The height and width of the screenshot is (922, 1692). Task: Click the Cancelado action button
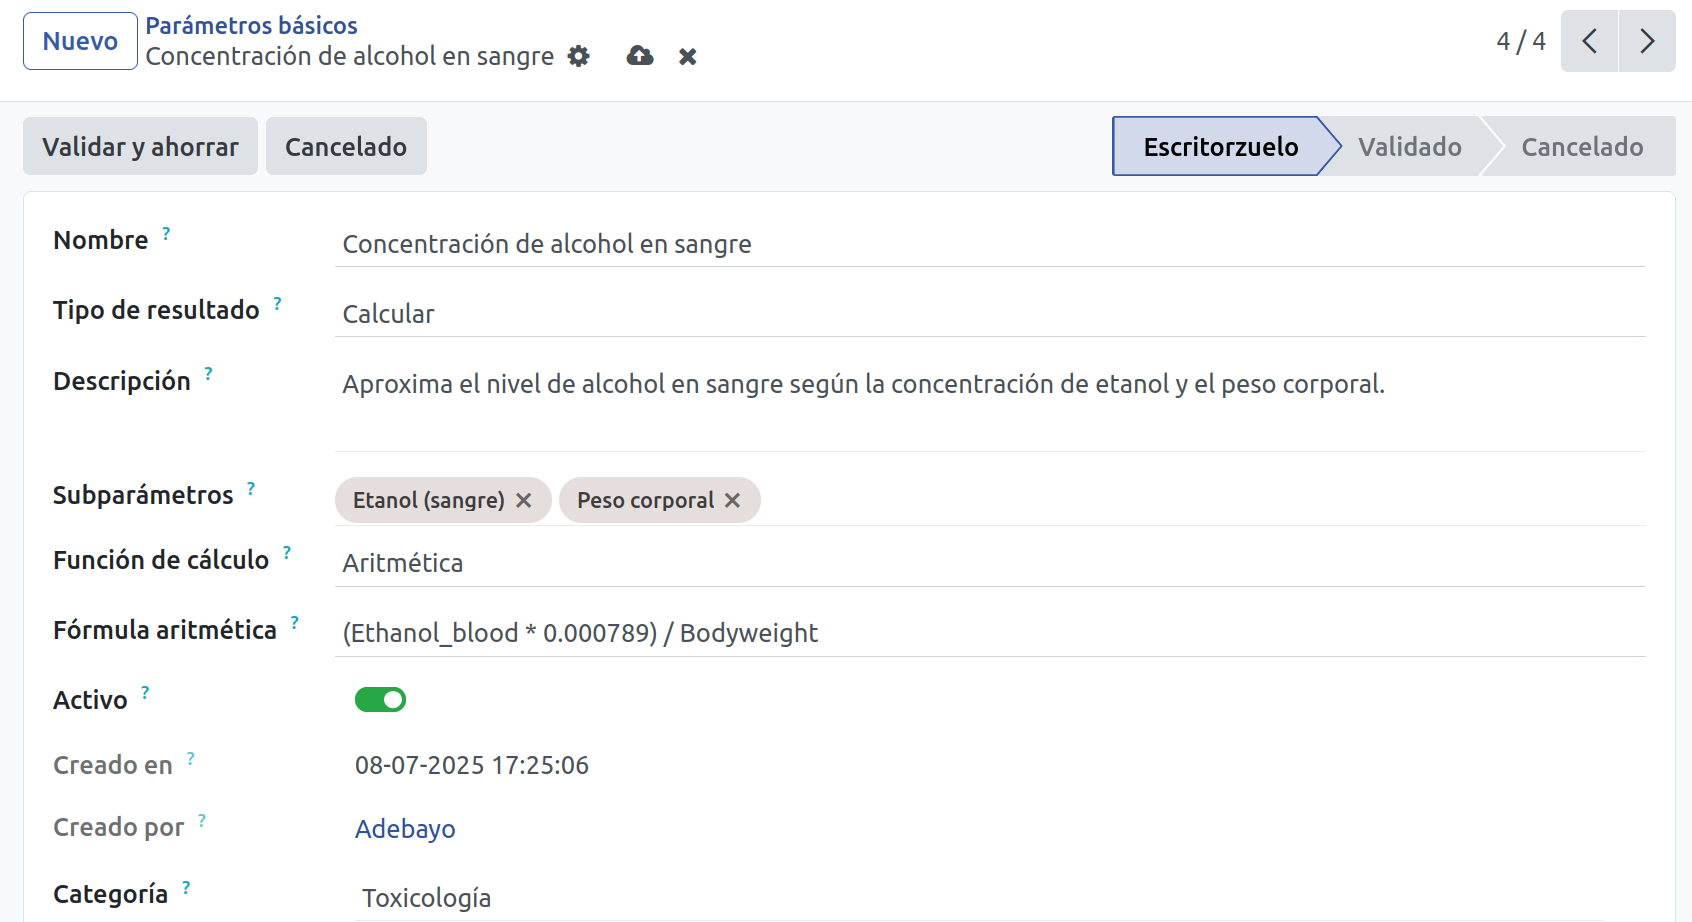pyautogui.click(x=346, y=147)
